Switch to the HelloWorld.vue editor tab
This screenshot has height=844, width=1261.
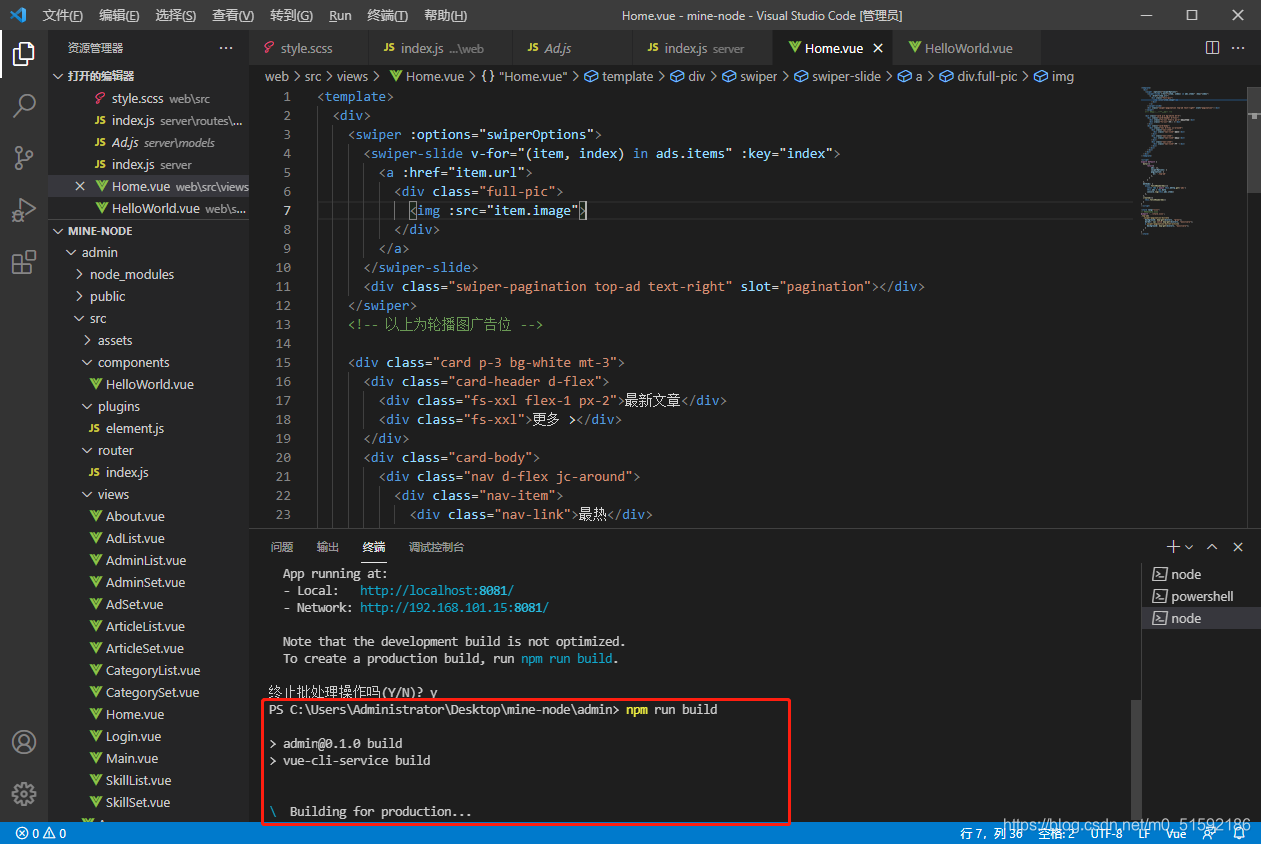(967, 48)
